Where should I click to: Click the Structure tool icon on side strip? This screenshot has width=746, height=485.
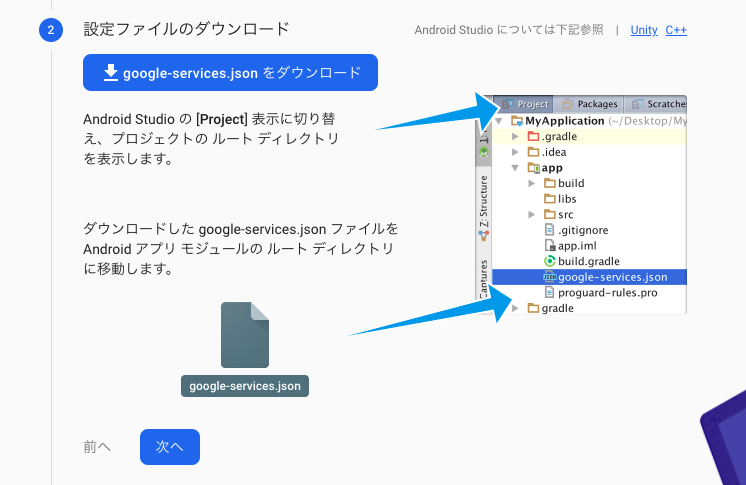(x=484, y=235)
